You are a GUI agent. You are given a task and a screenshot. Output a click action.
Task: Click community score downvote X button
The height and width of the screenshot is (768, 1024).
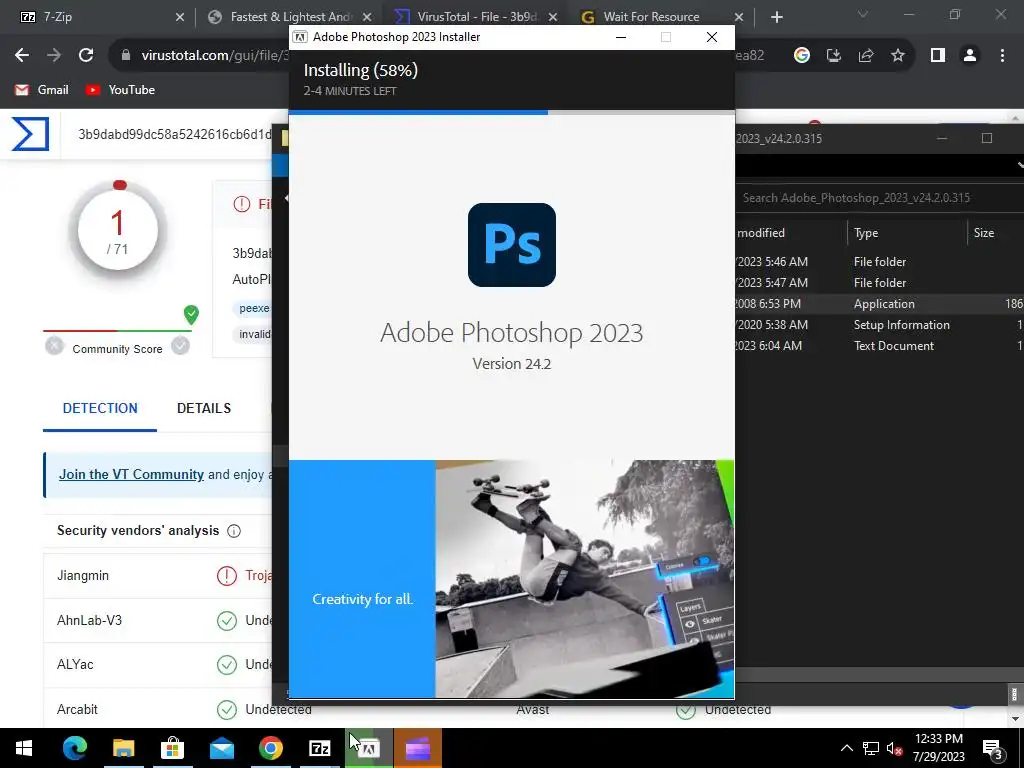pos(54,345)
